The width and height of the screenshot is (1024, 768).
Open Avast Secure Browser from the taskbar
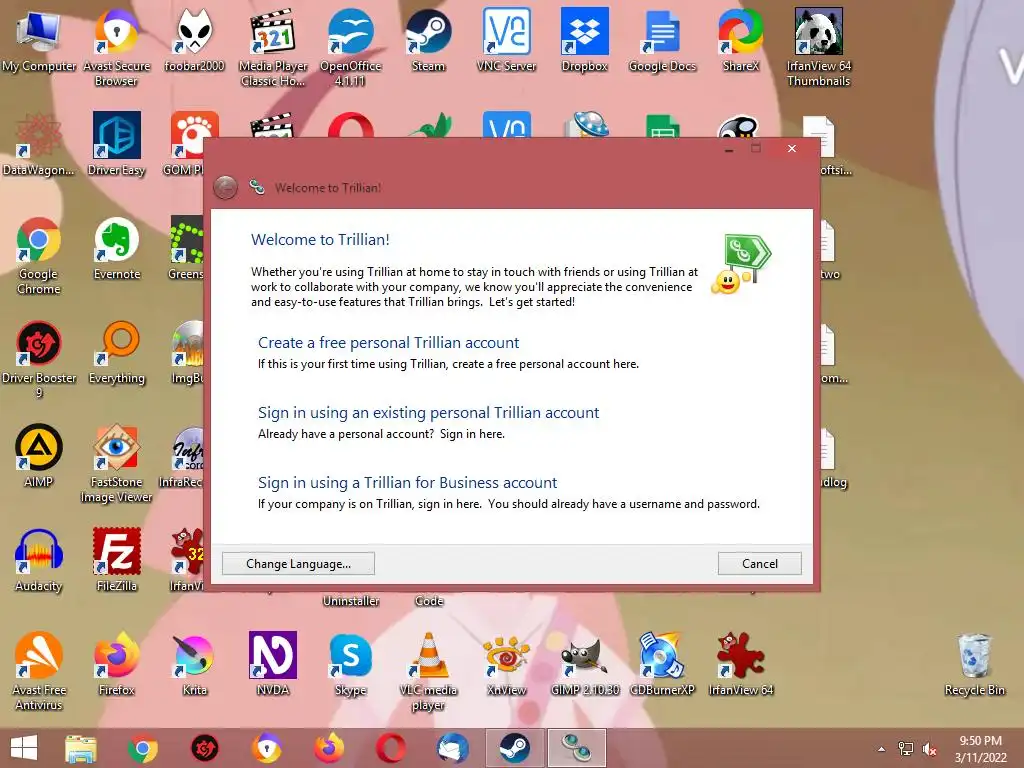coord(266,748)
